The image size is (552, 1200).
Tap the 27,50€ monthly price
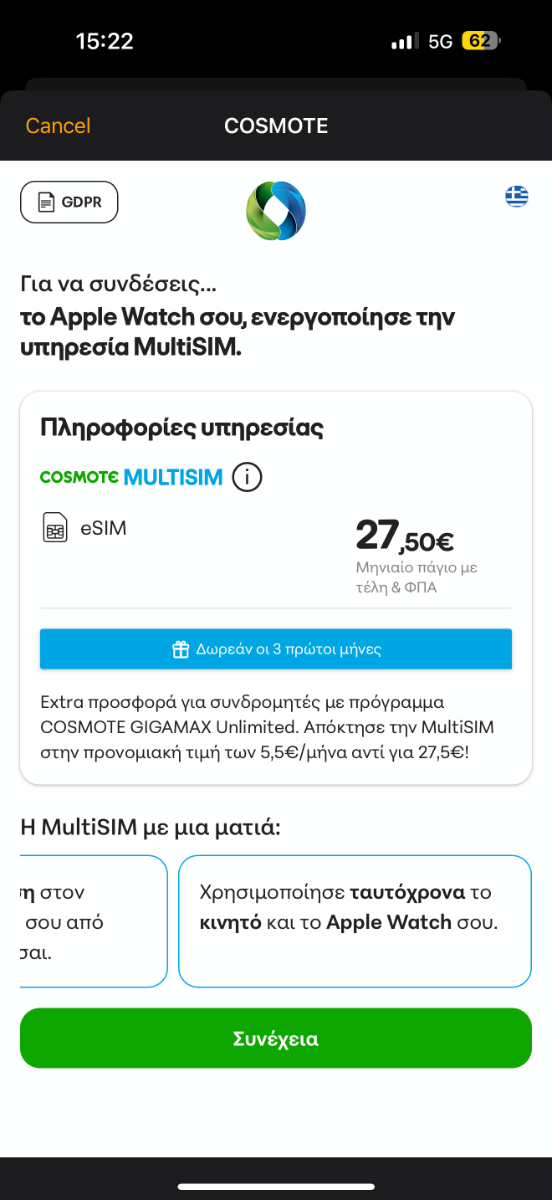coord(405,536)
